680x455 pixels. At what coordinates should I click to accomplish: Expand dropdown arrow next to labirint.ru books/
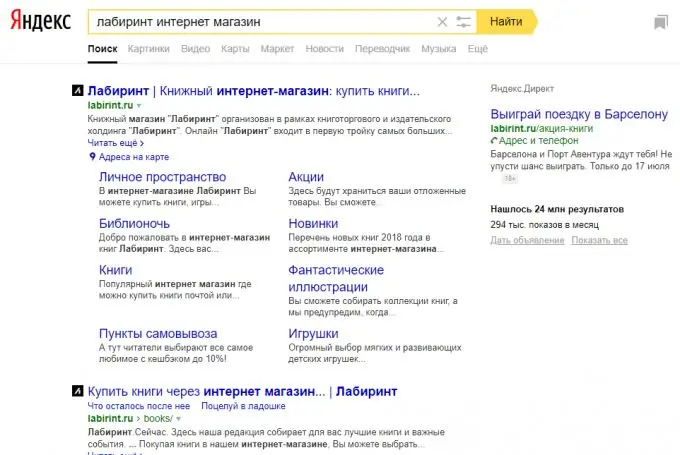coord(178,419)
